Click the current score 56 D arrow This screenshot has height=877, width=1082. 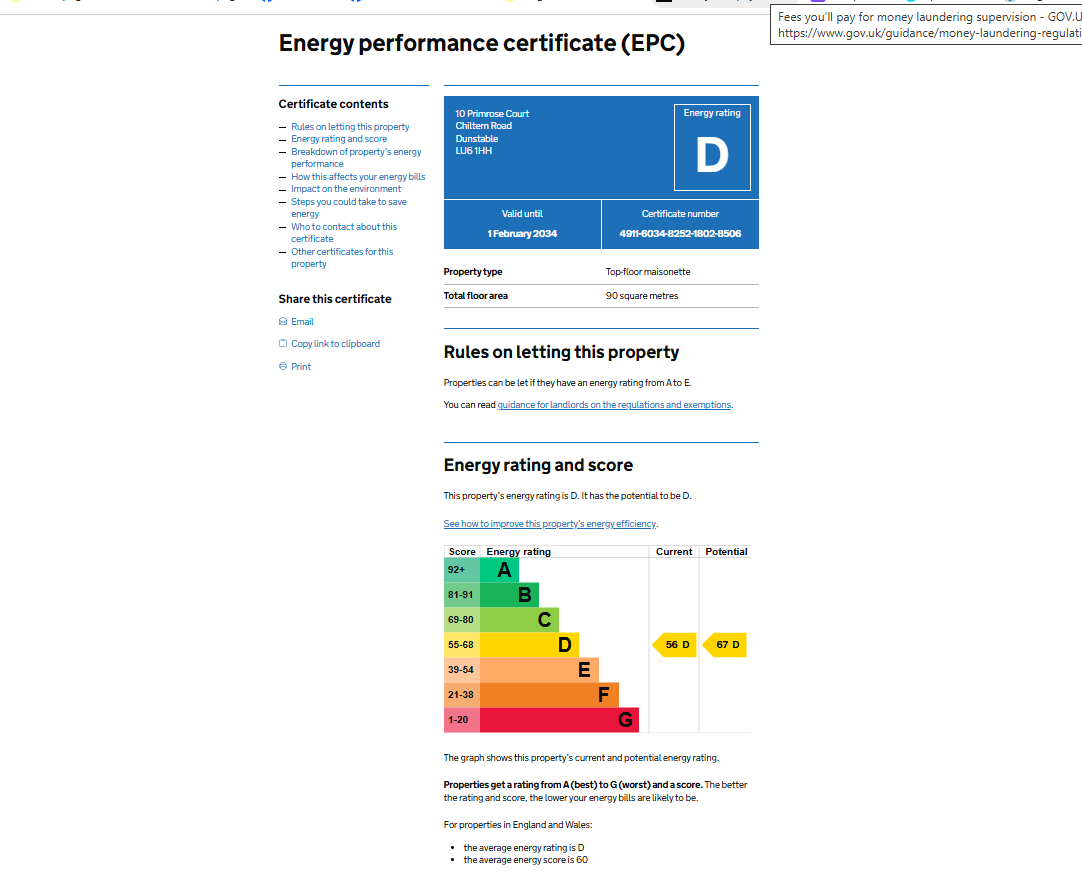(x=675, y=644)
